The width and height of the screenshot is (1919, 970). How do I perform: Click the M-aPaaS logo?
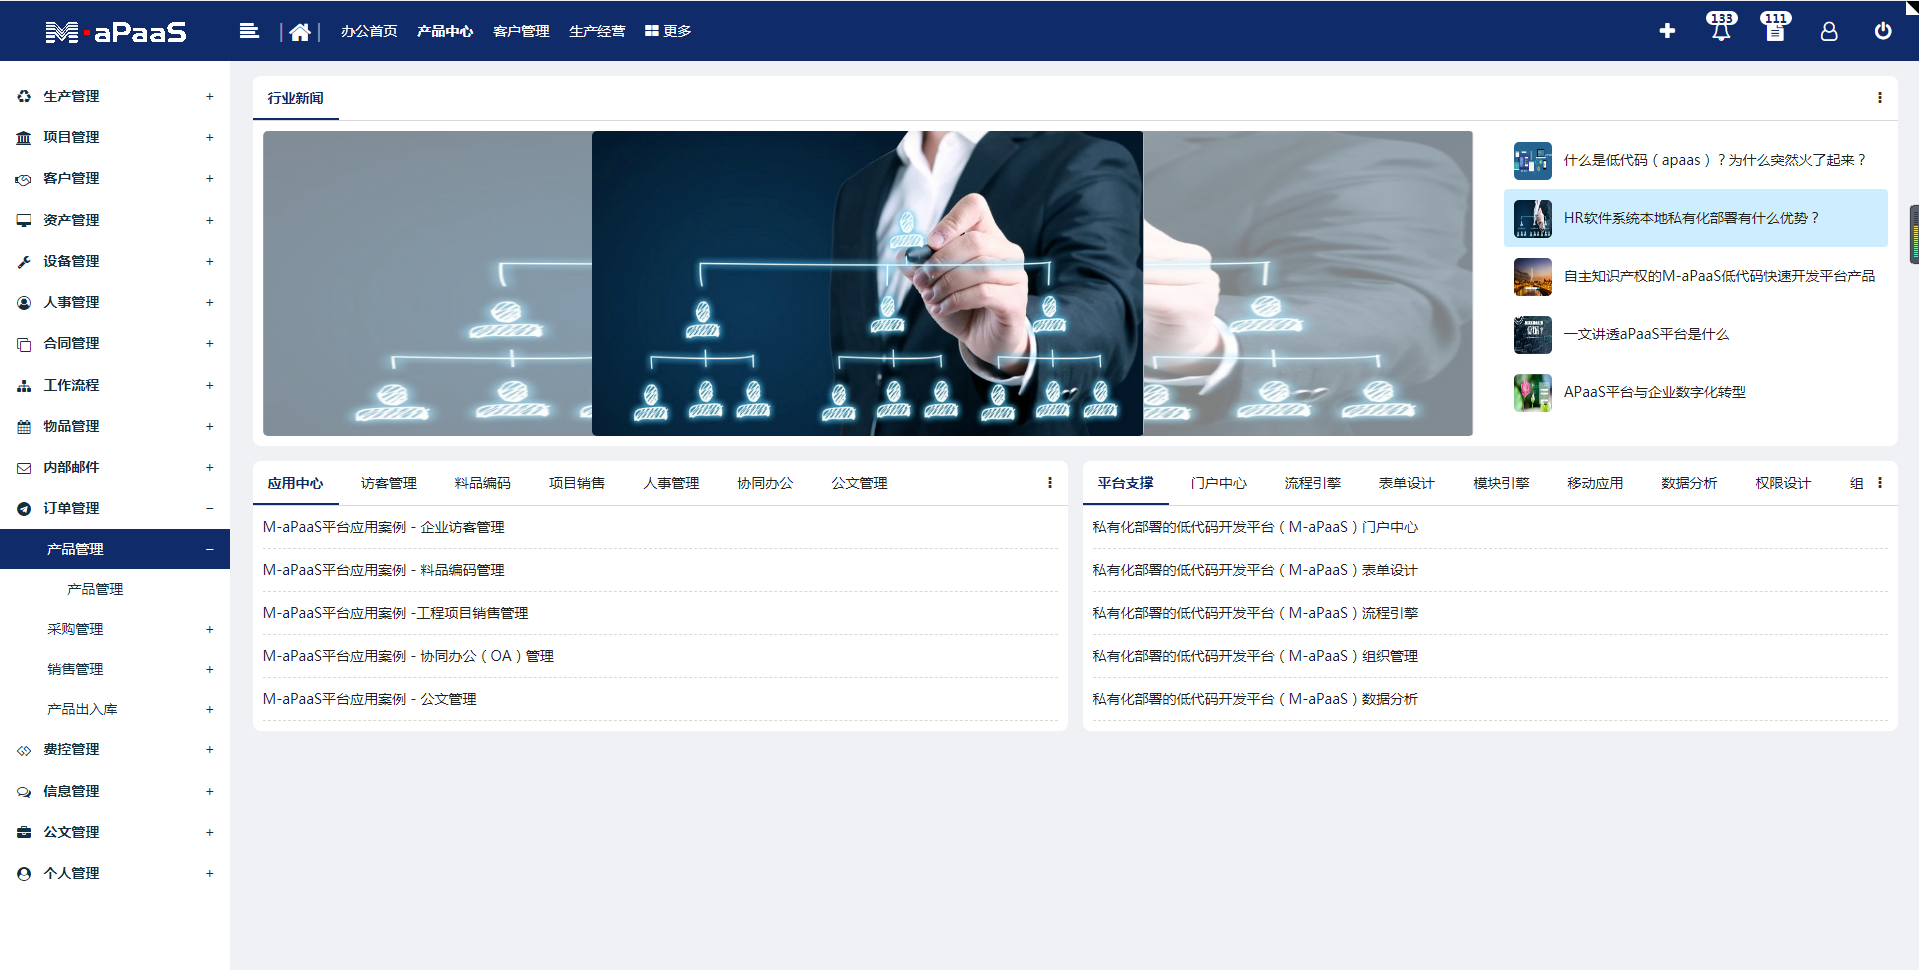click(116, 32)
